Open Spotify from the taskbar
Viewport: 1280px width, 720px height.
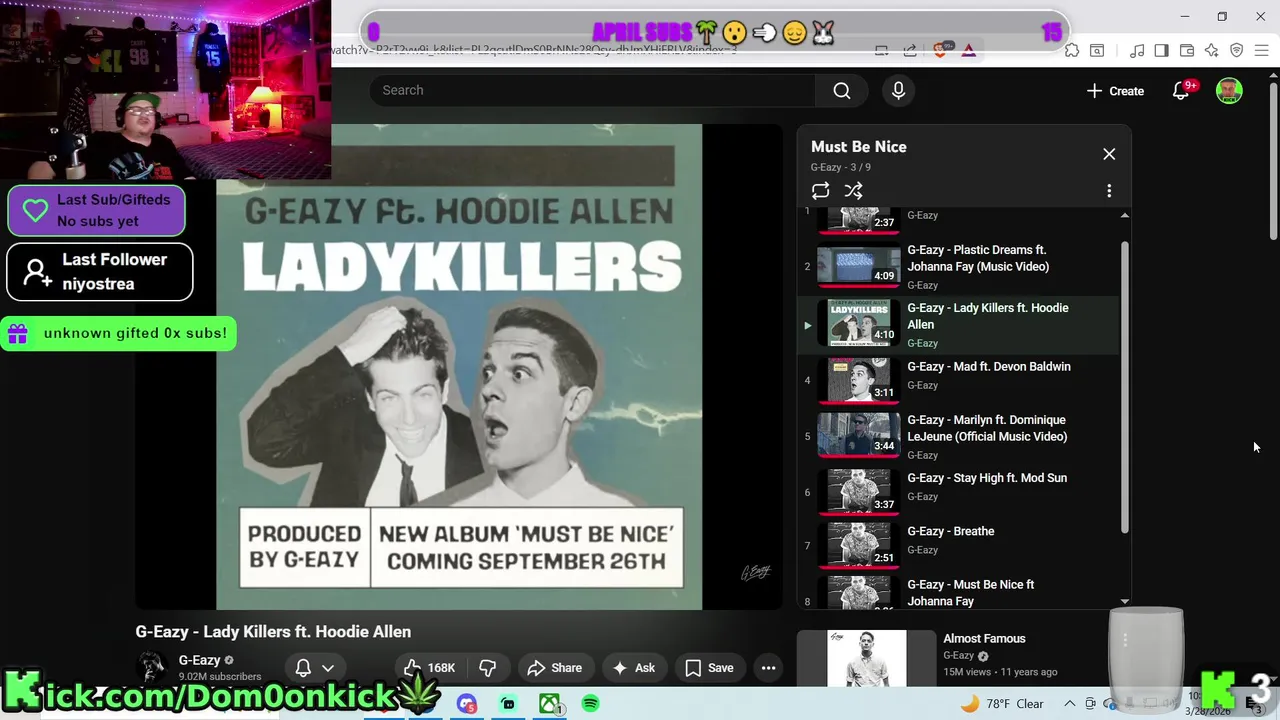pyautogui.click(x=590, y=704)
